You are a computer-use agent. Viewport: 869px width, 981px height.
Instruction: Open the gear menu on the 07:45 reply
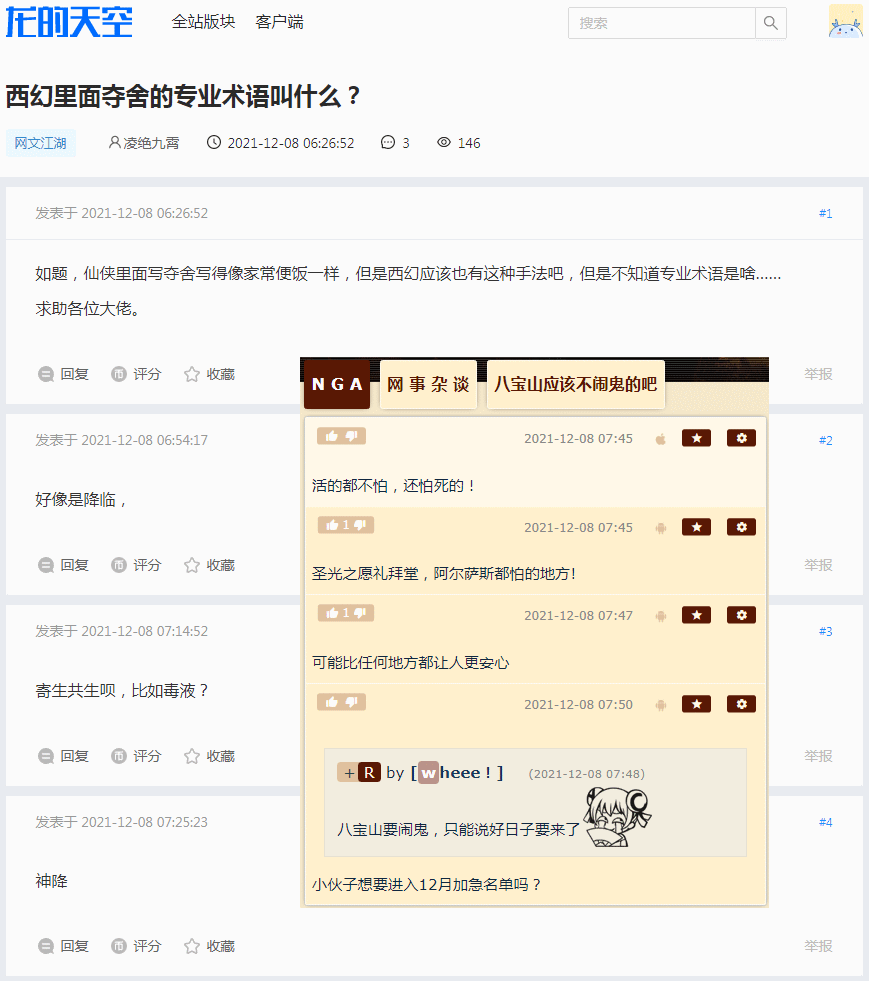click(741, 437)
